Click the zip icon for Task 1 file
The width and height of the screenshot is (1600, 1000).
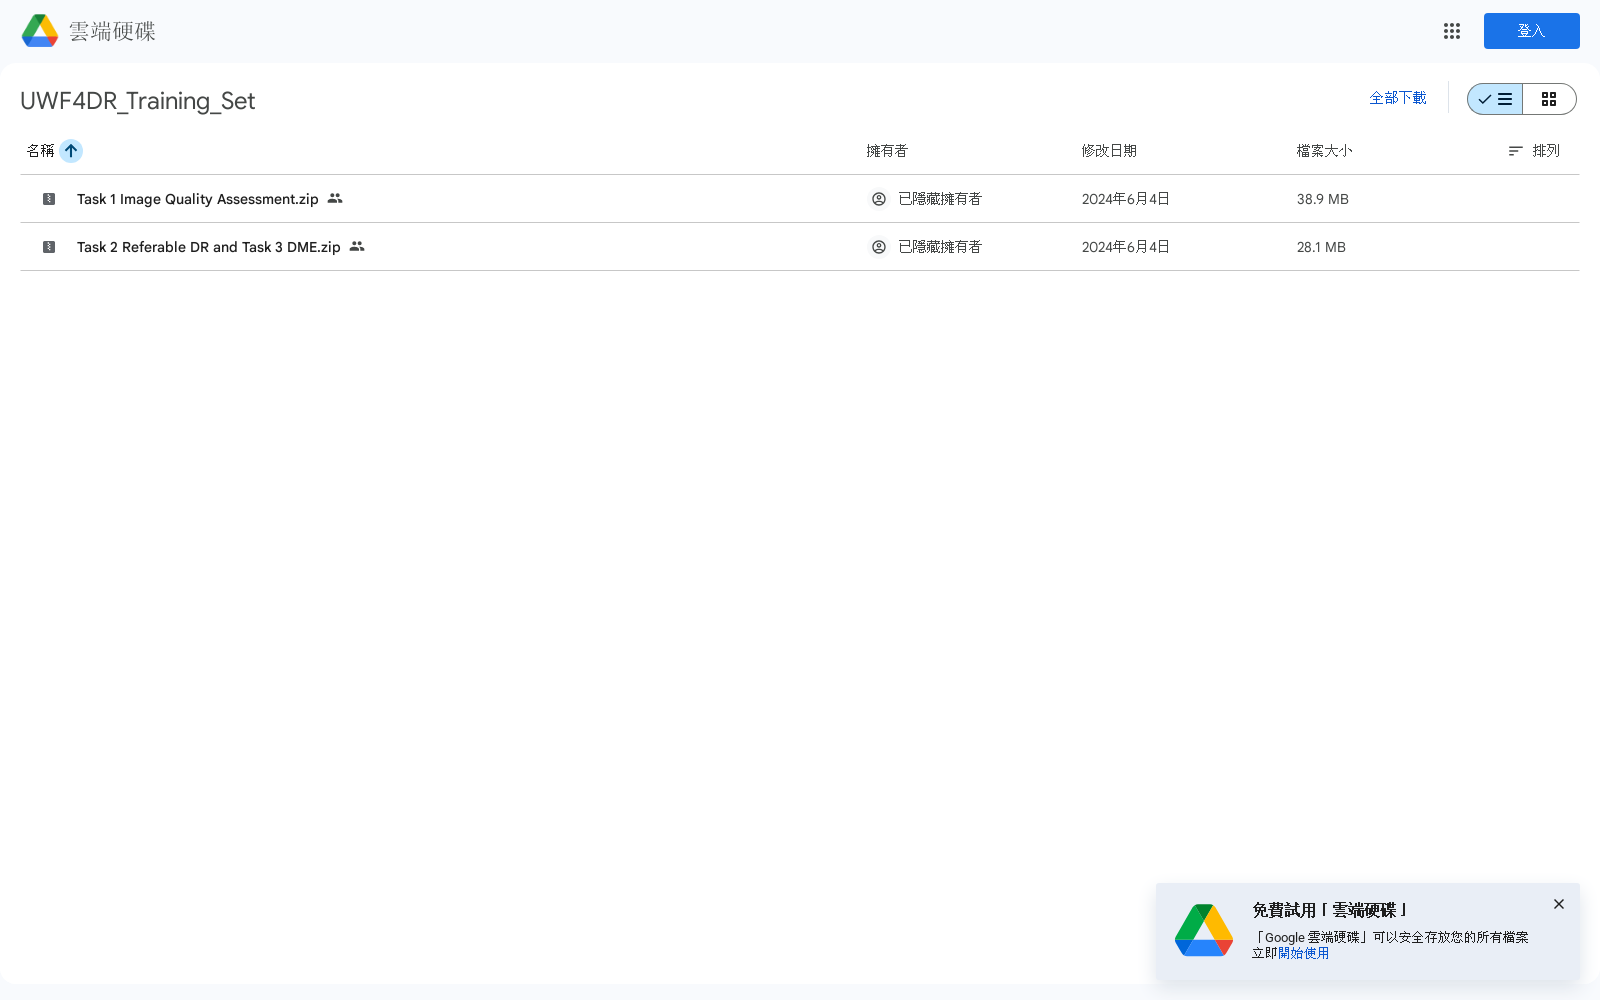click(49, 199)
